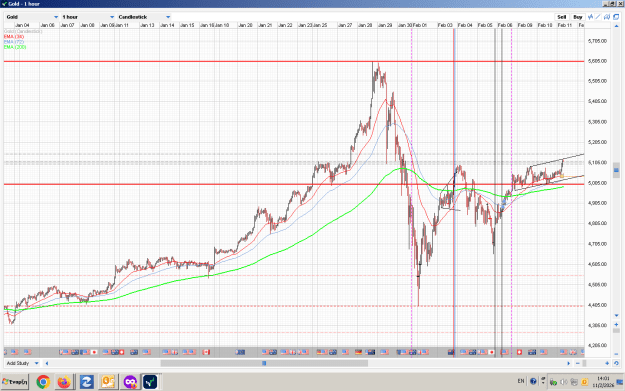Click the 5,705.00 price axis label
Image resolution: width=625 pixels, height=391 pixels.
tap(597, 41)
